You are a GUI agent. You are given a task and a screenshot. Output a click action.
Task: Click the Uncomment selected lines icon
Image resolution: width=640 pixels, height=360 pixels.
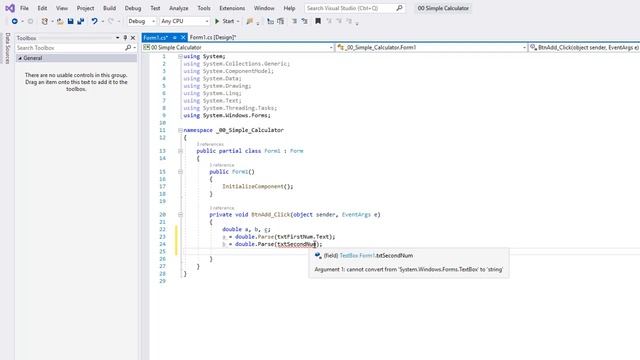[304, 21]
